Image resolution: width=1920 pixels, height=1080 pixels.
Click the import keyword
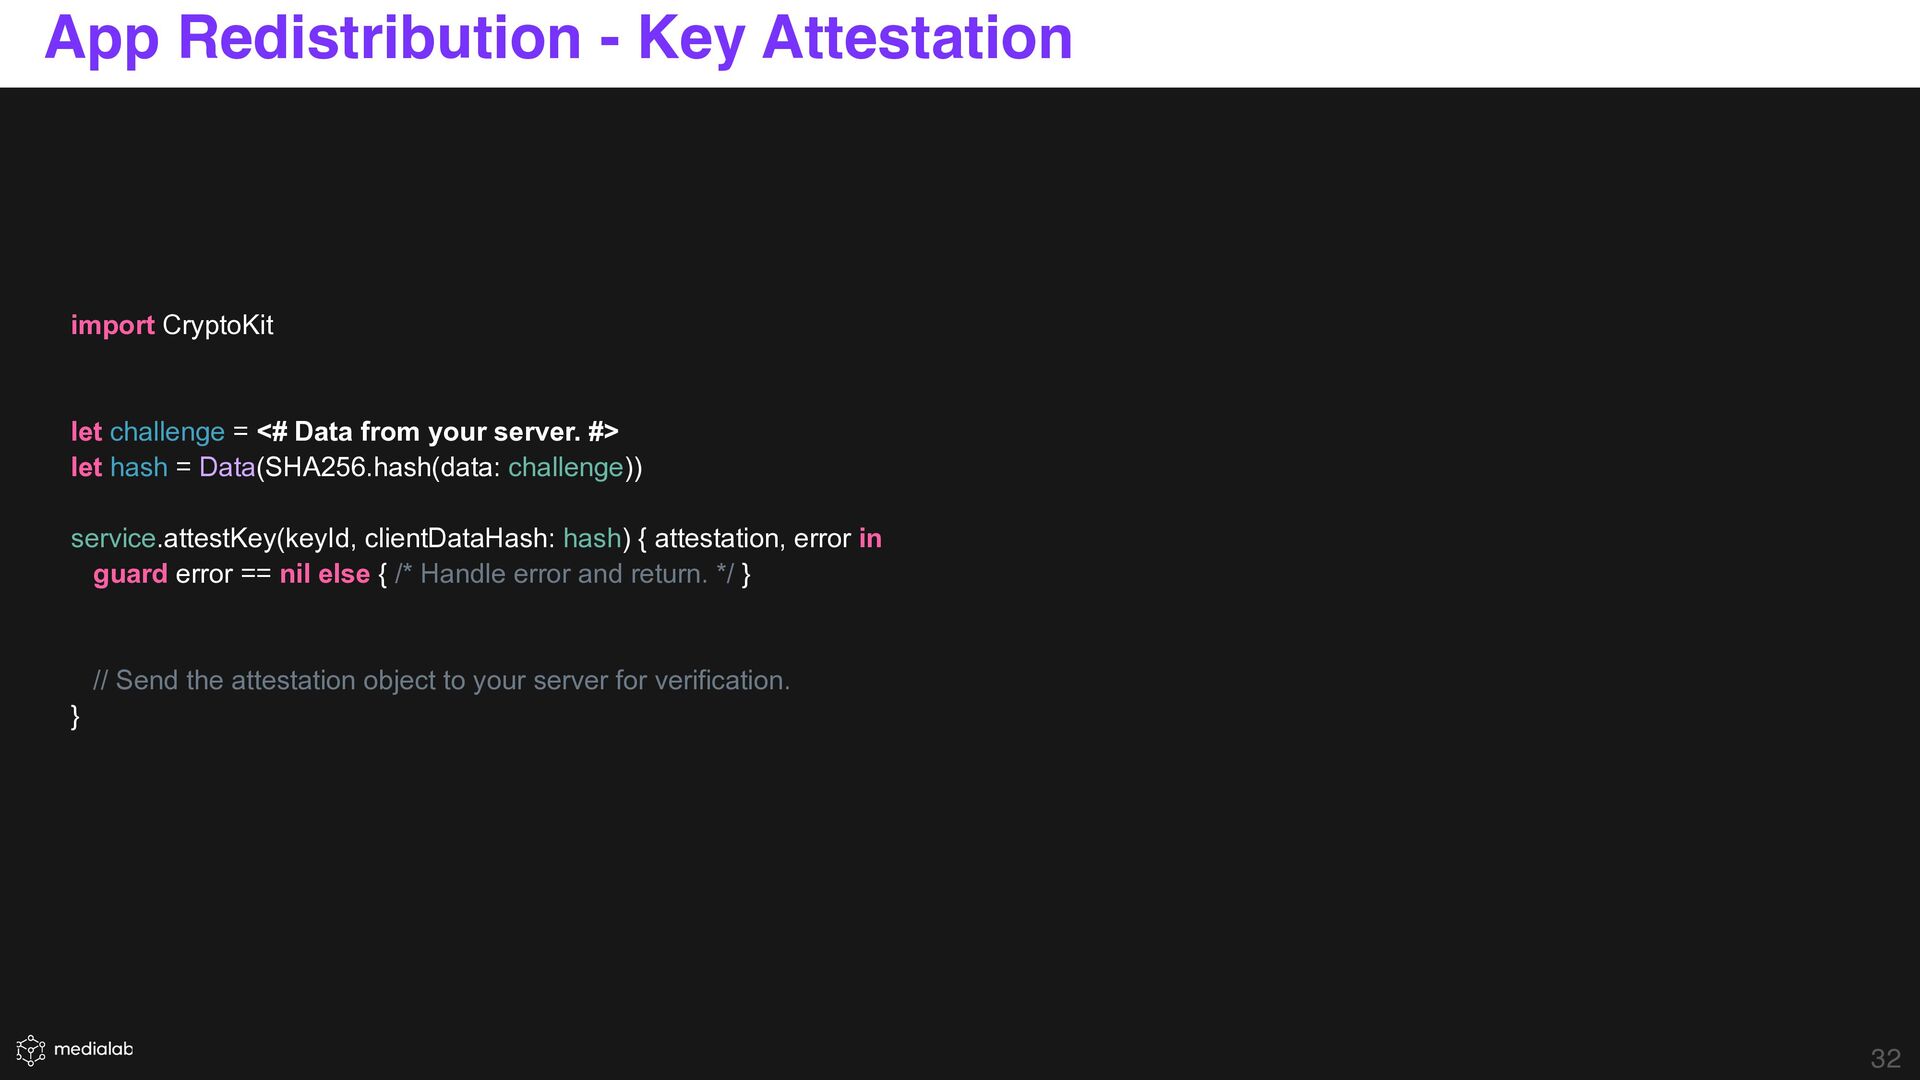pyautogui.click(x=112, y=326)
